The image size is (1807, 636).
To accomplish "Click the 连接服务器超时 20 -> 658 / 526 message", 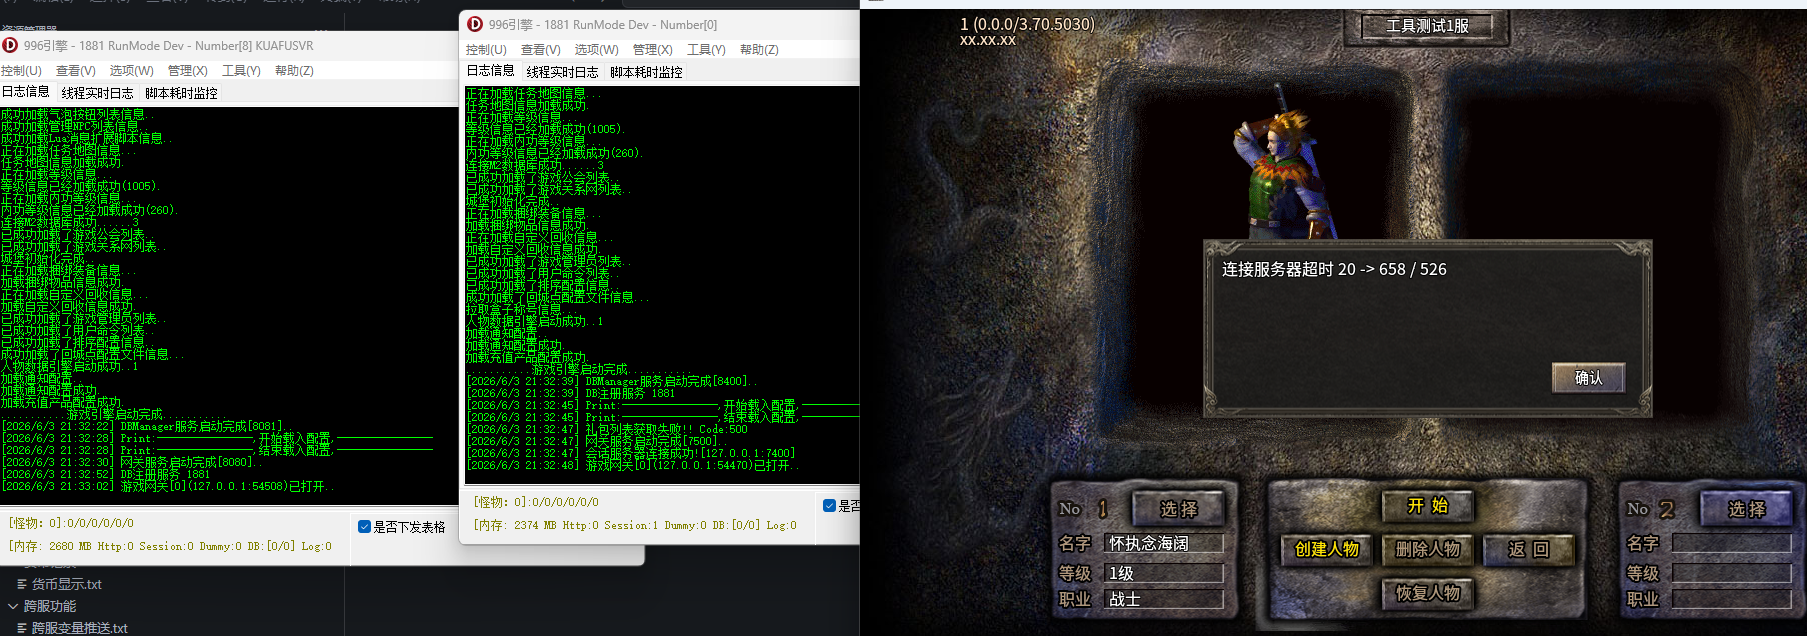I will 1334,269.
